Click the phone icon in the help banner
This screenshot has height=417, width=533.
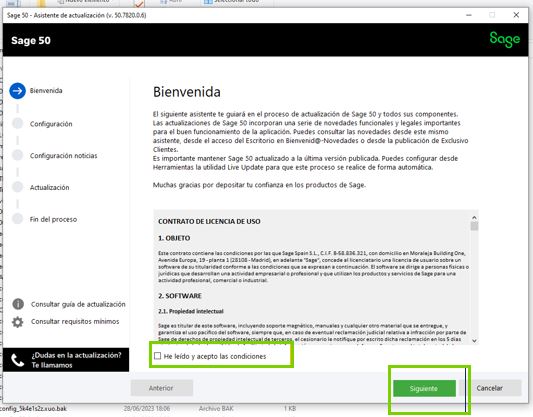point(17,361)
